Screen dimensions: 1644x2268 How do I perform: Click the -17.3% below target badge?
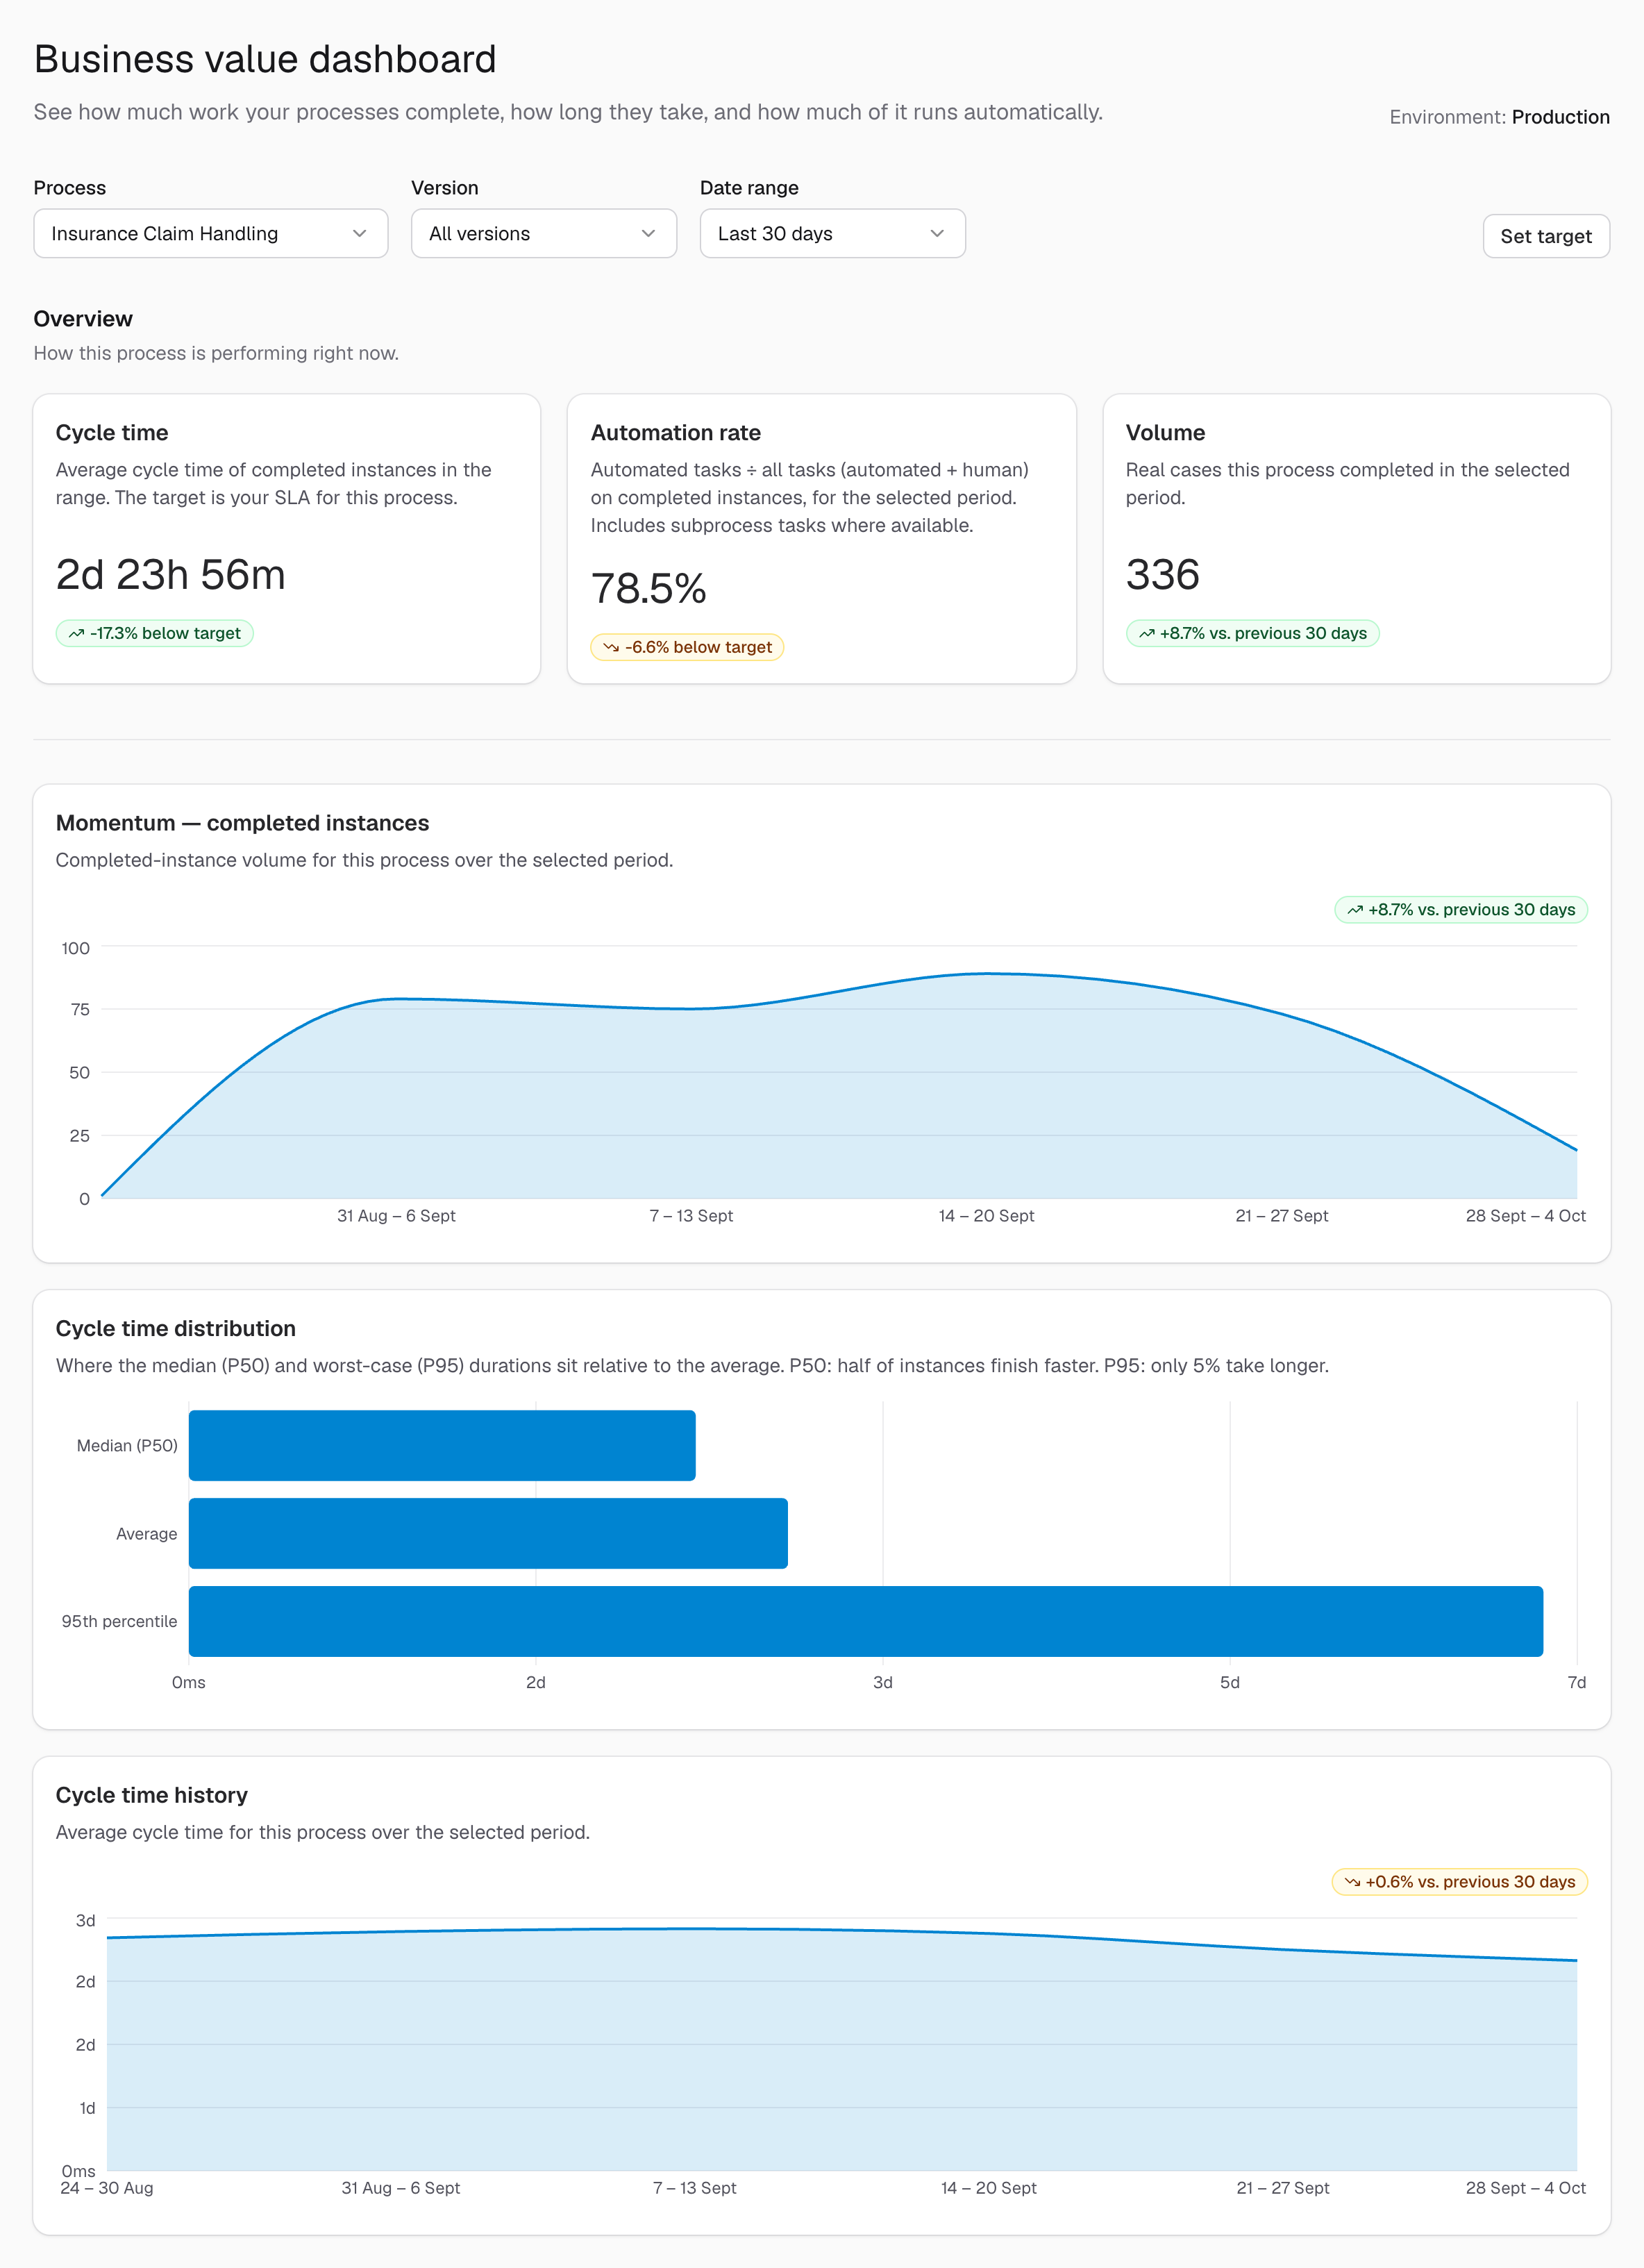click(155, 633)
